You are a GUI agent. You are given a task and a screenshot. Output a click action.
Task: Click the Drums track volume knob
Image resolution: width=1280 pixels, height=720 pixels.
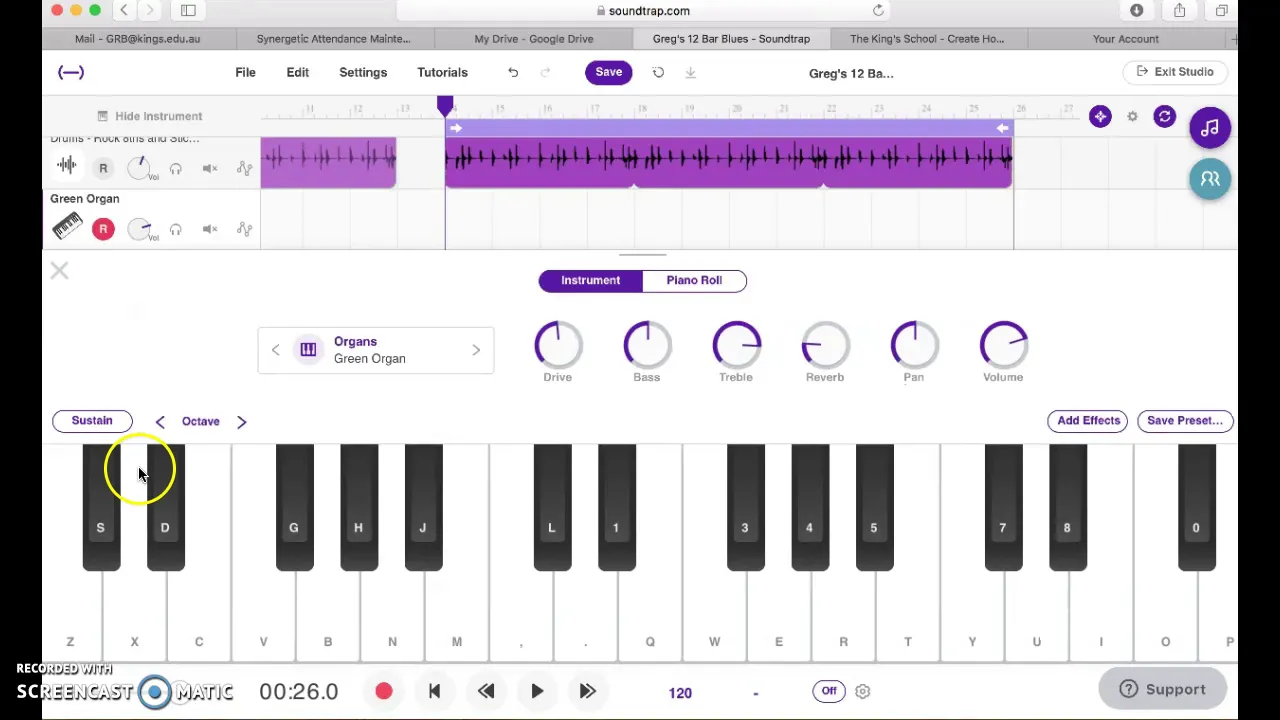pos(140,167)
